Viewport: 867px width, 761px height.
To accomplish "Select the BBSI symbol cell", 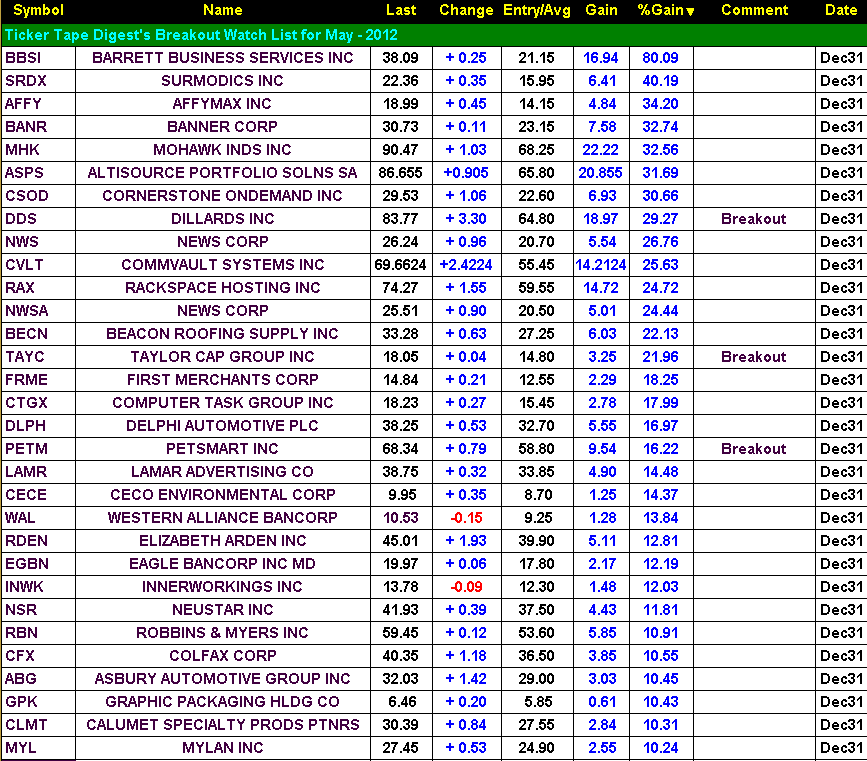I will click(x=38, y=58).
